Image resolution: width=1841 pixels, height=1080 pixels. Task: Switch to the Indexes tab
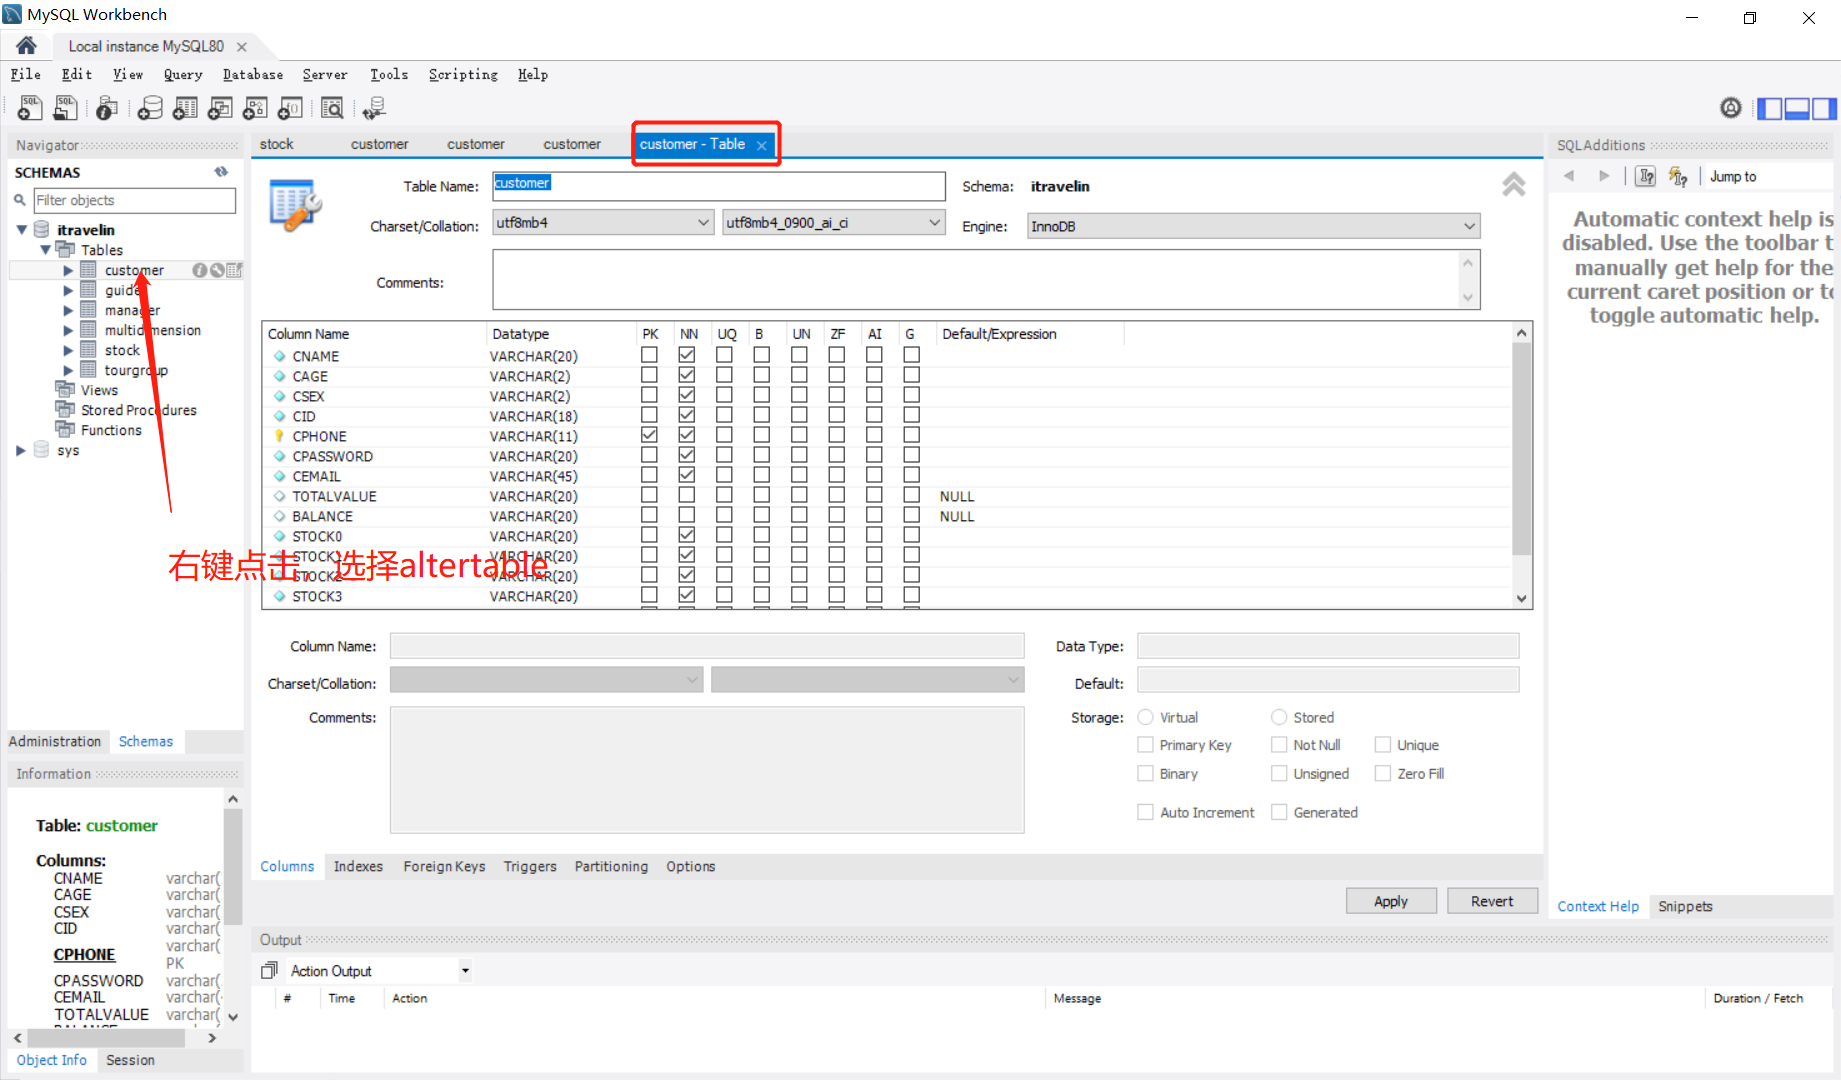pos(358,866)
